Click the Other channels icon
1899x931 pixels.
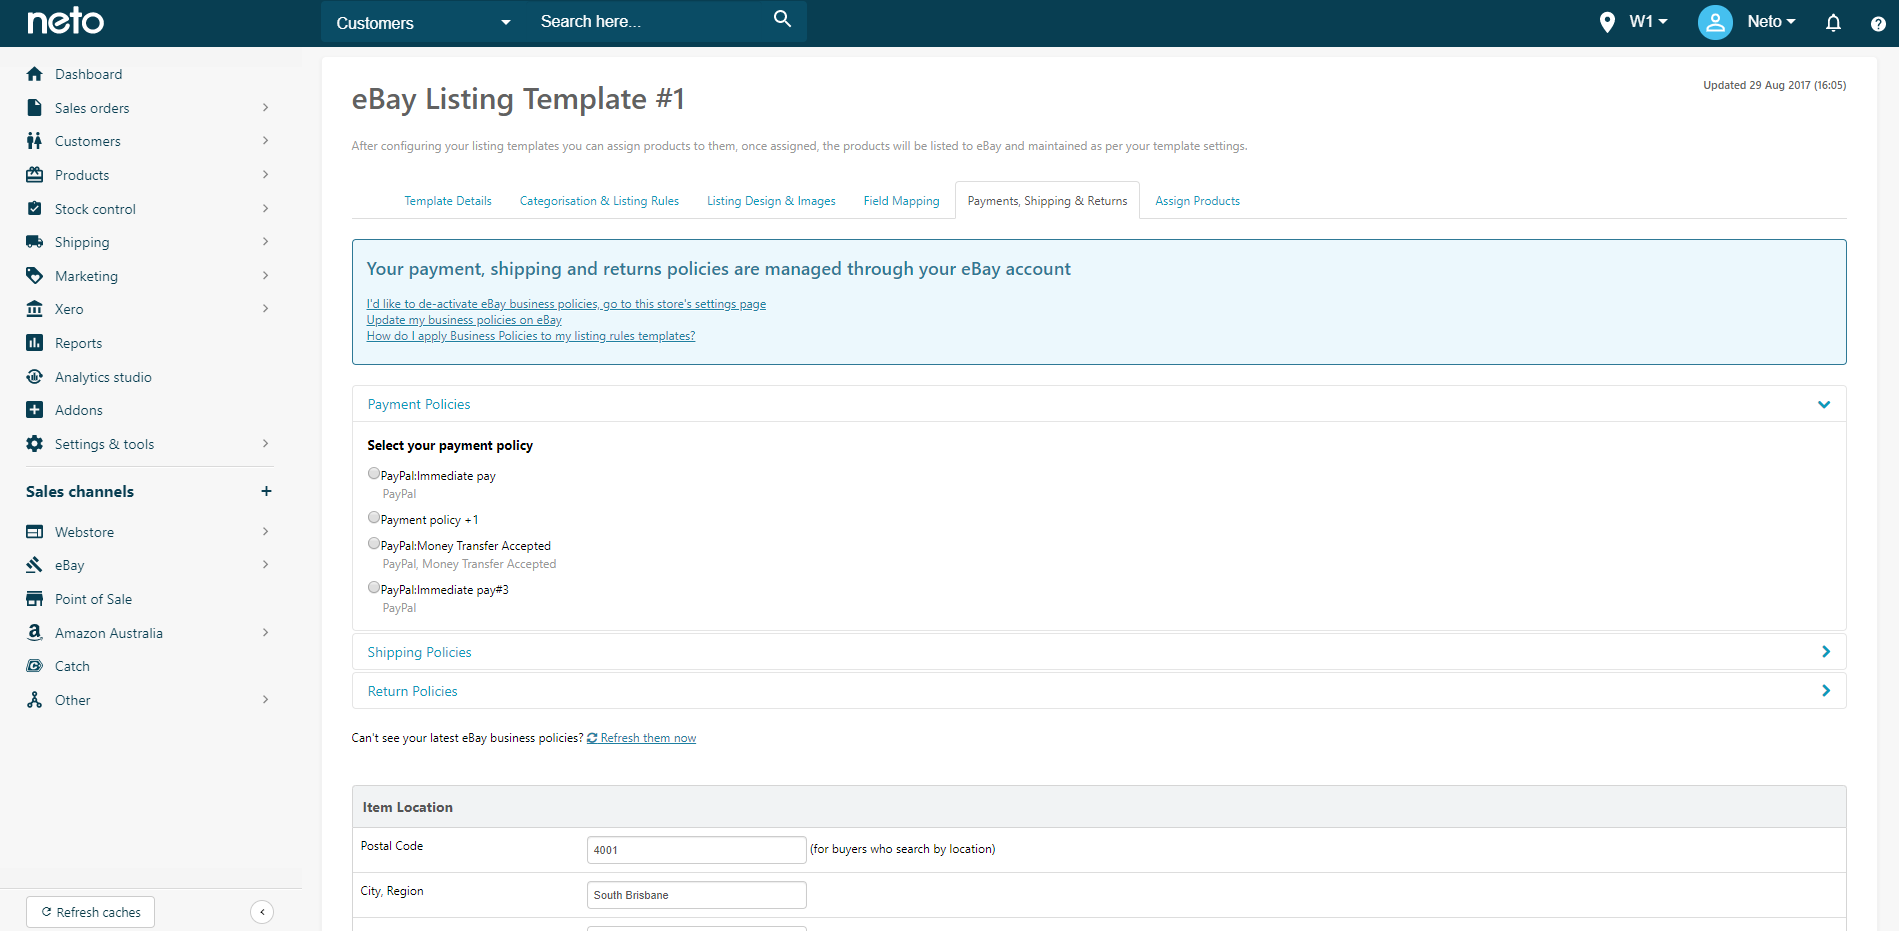click(35, 700)
